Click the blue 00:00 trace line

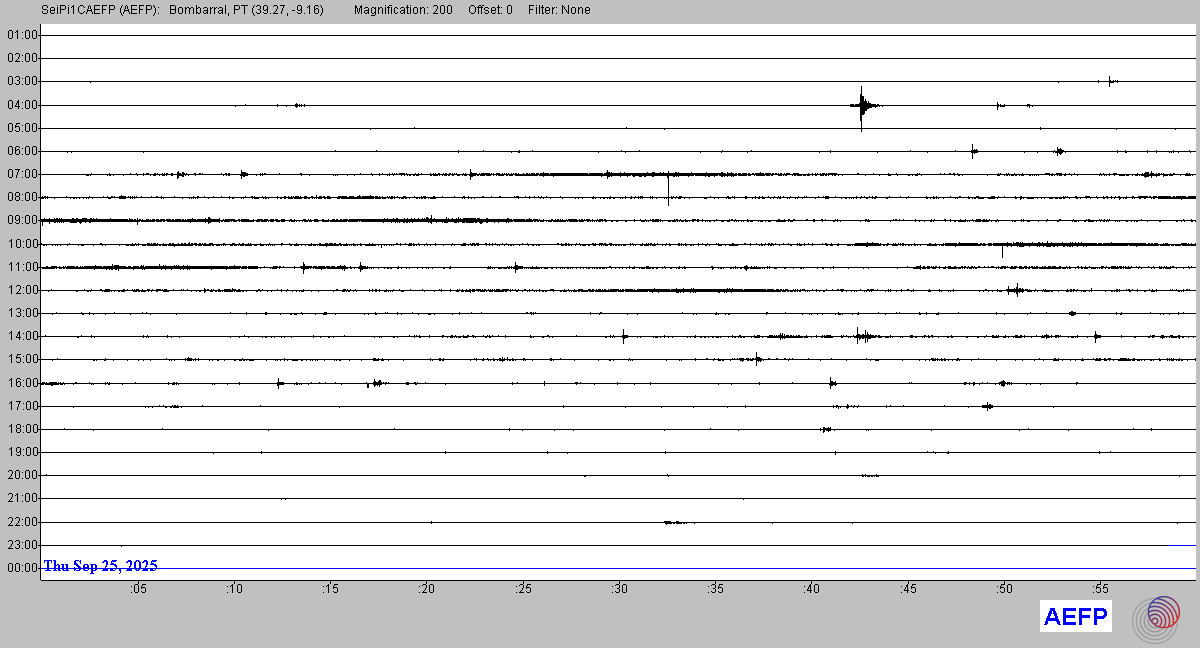tap(600, 569)
